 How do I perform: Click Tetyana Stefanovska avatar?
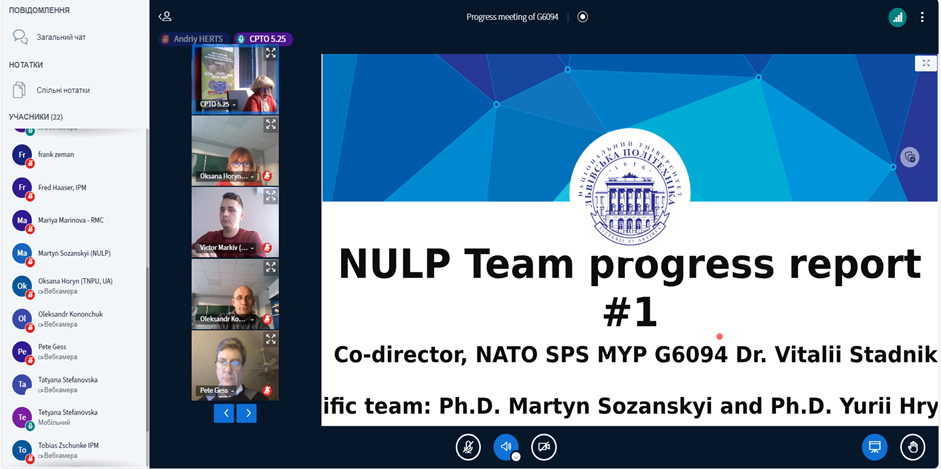[22, 417]
